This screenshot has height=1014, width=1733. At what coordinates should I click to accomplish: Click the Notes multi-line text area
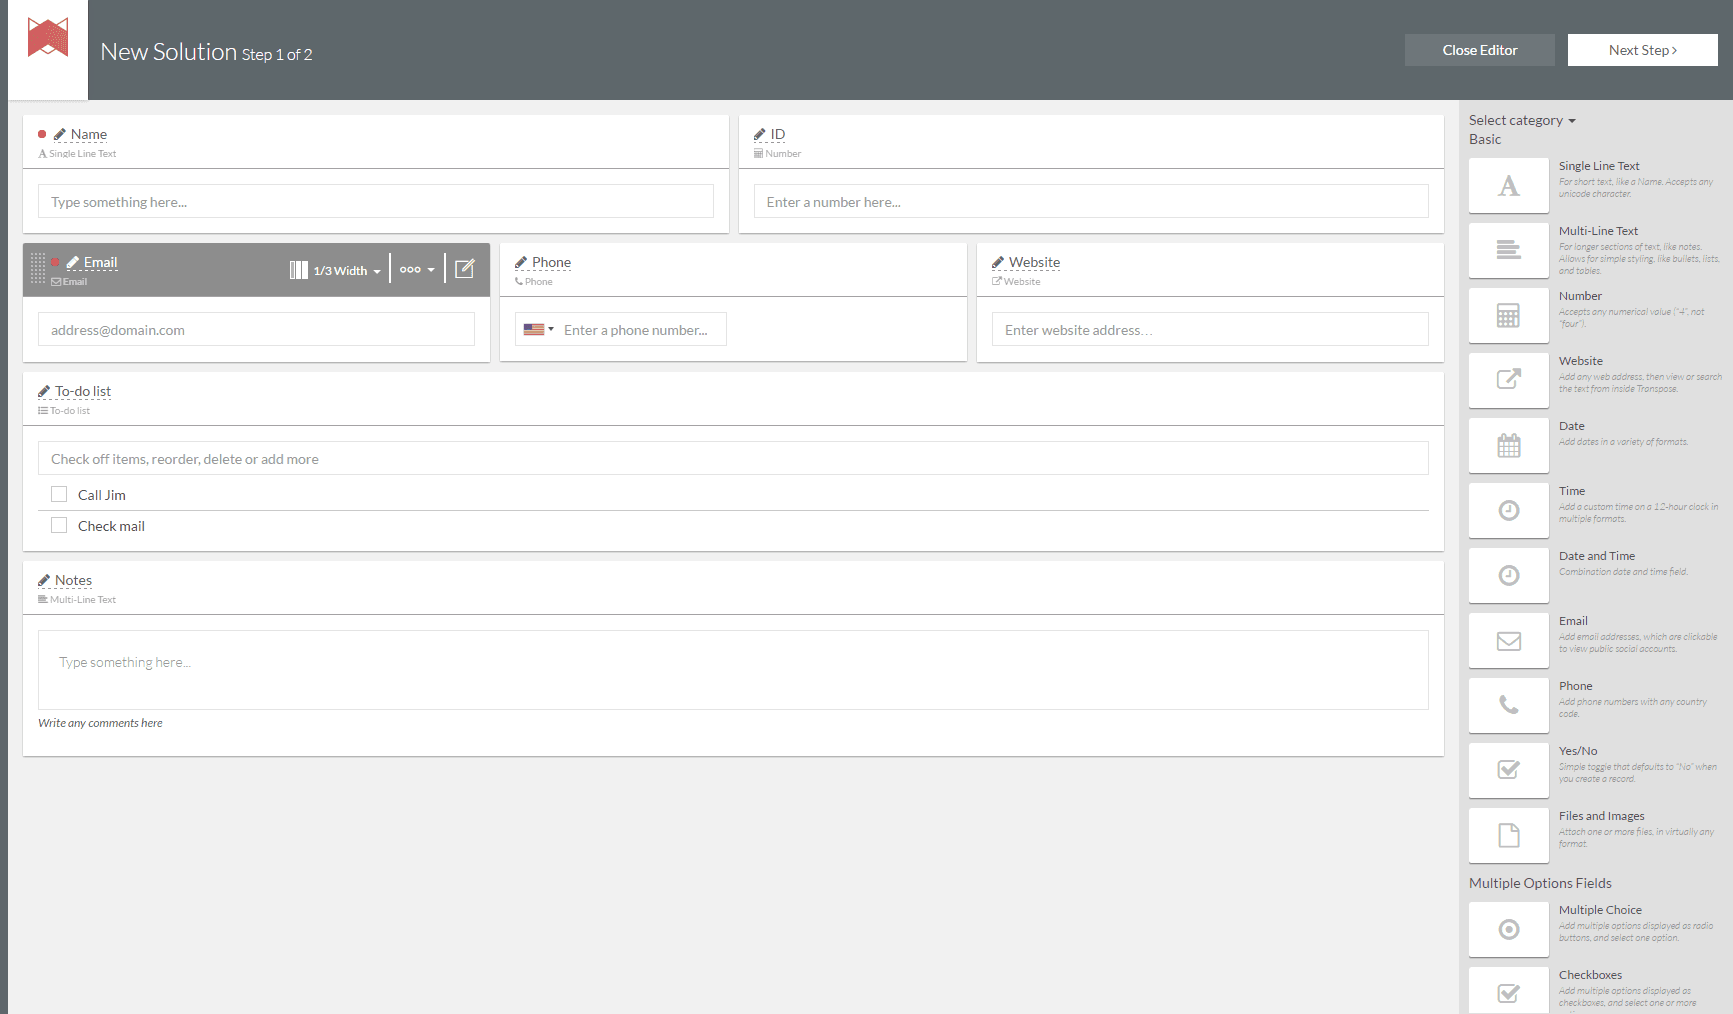pos(733,670)
